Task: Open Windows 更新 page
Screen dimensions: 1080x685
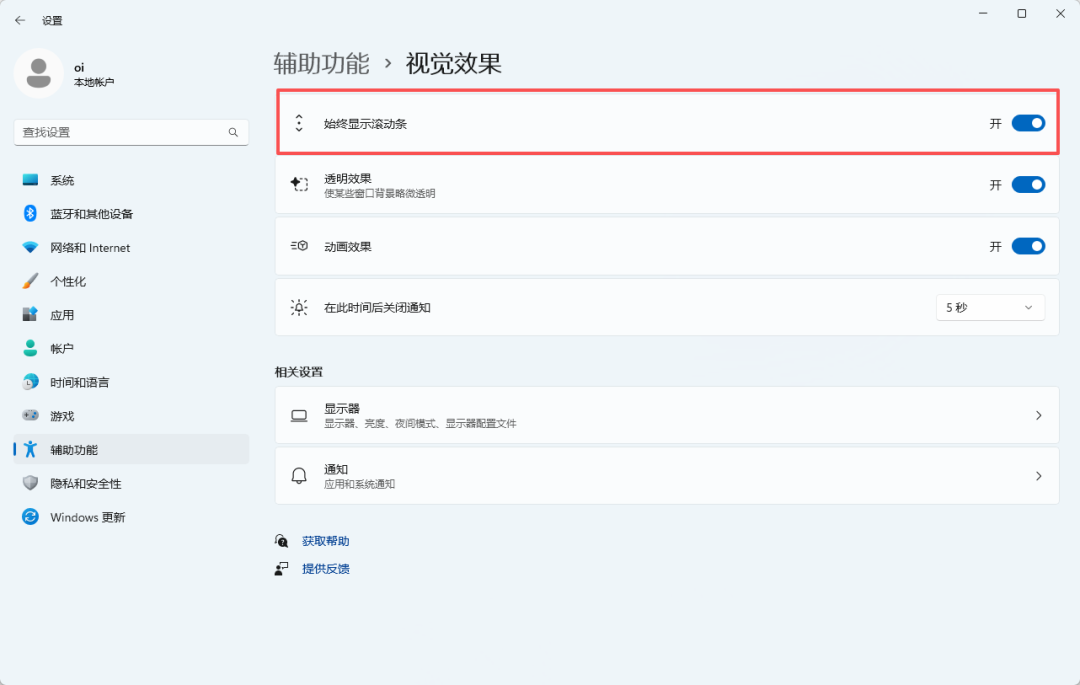Action: [x=131, y=516]
